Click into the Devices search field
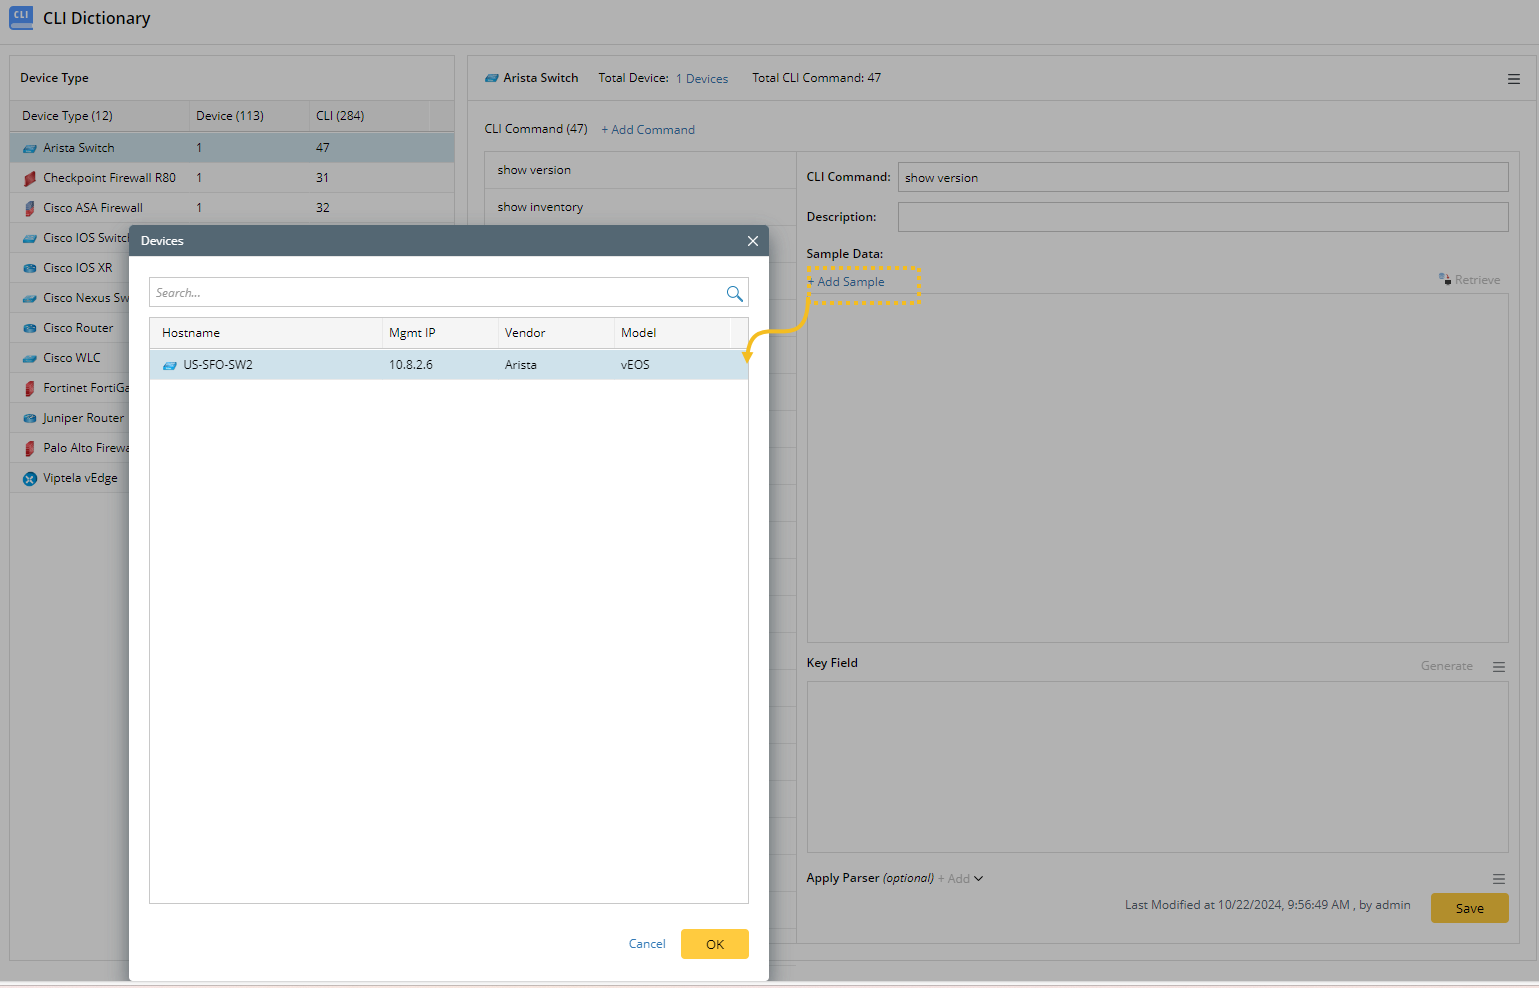 coord(435,293)
